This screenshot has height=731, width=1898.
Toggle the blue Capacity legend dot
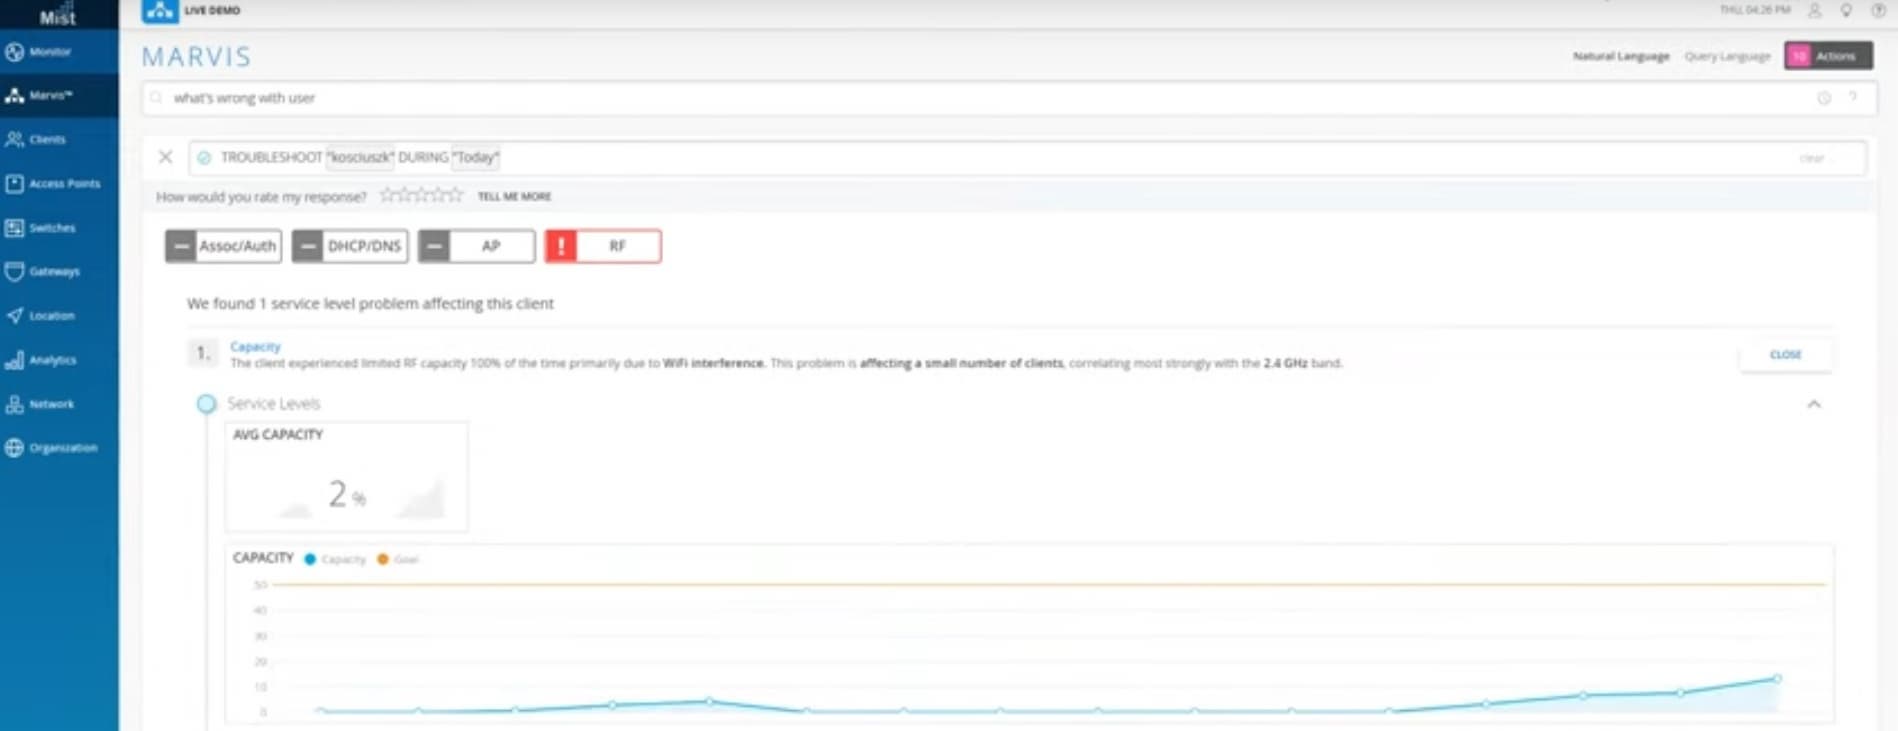[310, 559]
